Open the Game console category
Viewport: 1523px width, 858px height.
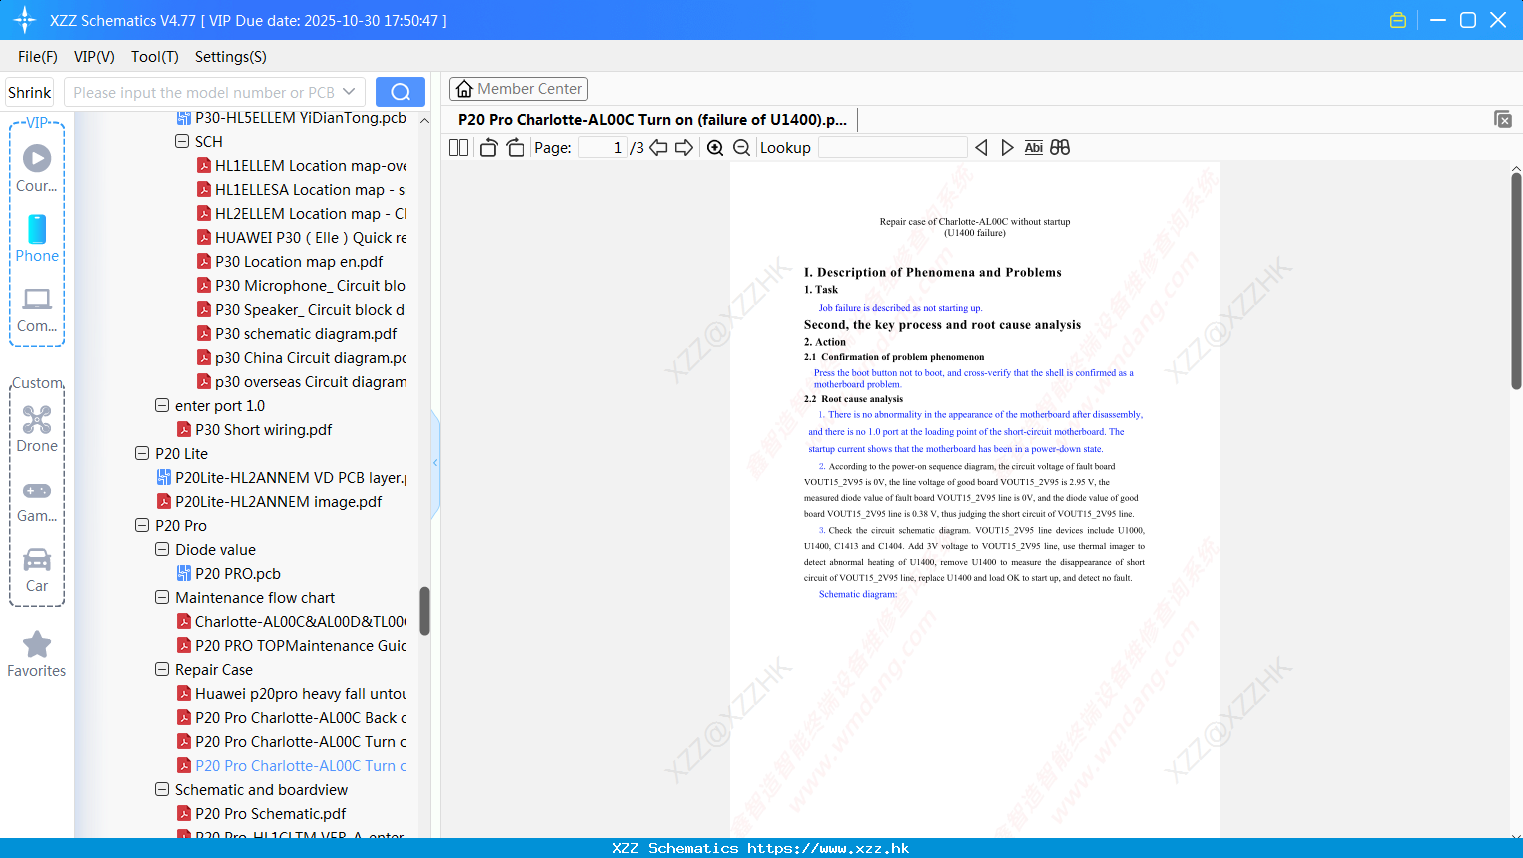(x=37, y=500)
